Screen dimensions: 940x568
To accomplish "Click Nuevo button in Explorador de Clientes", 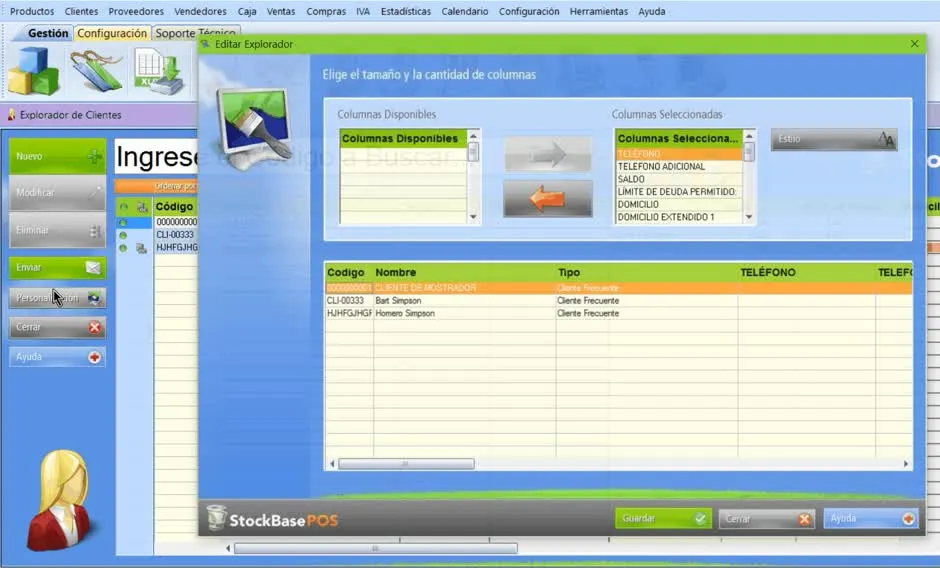I will coord(58,157).
